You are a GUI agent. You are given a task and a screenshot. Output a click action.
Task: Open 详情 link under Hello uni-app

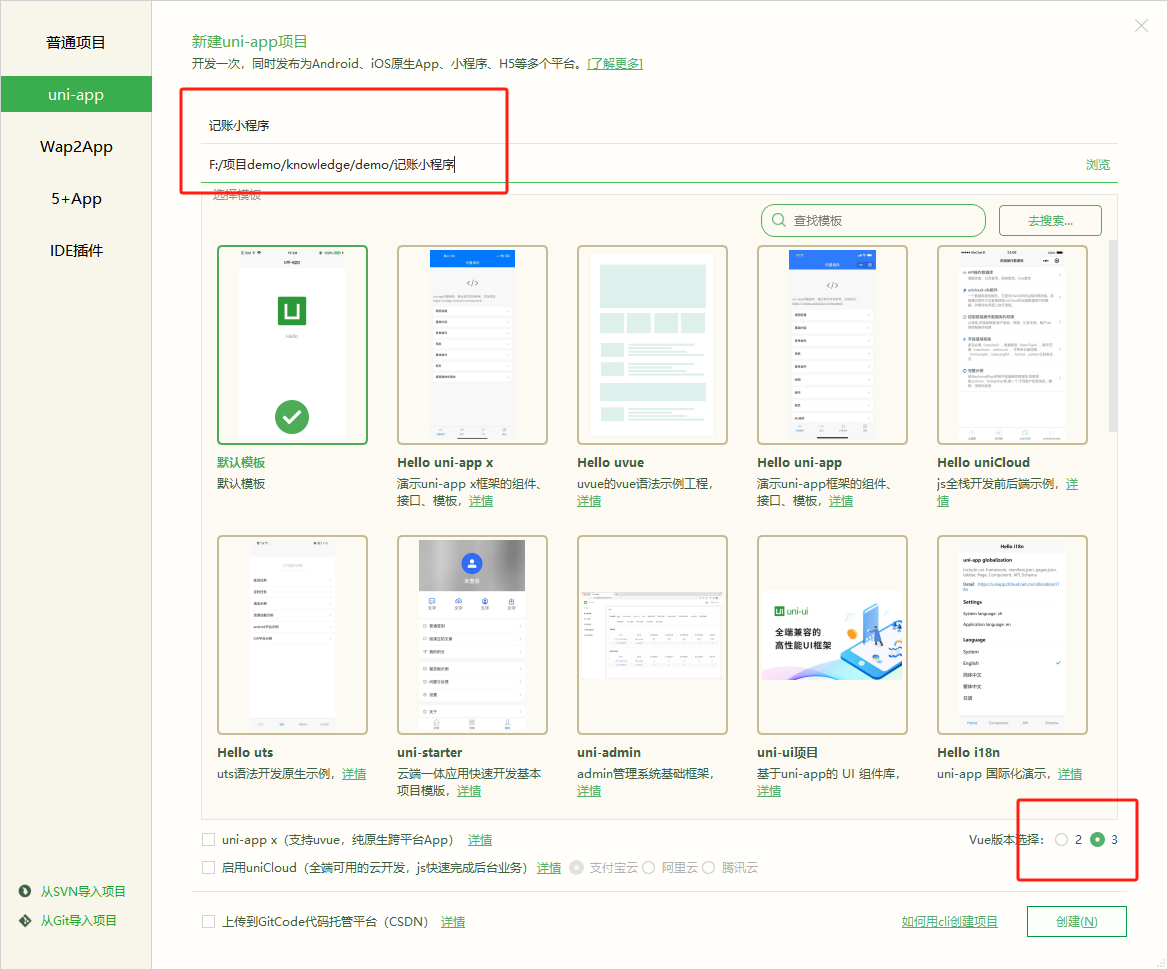(841, 501)
